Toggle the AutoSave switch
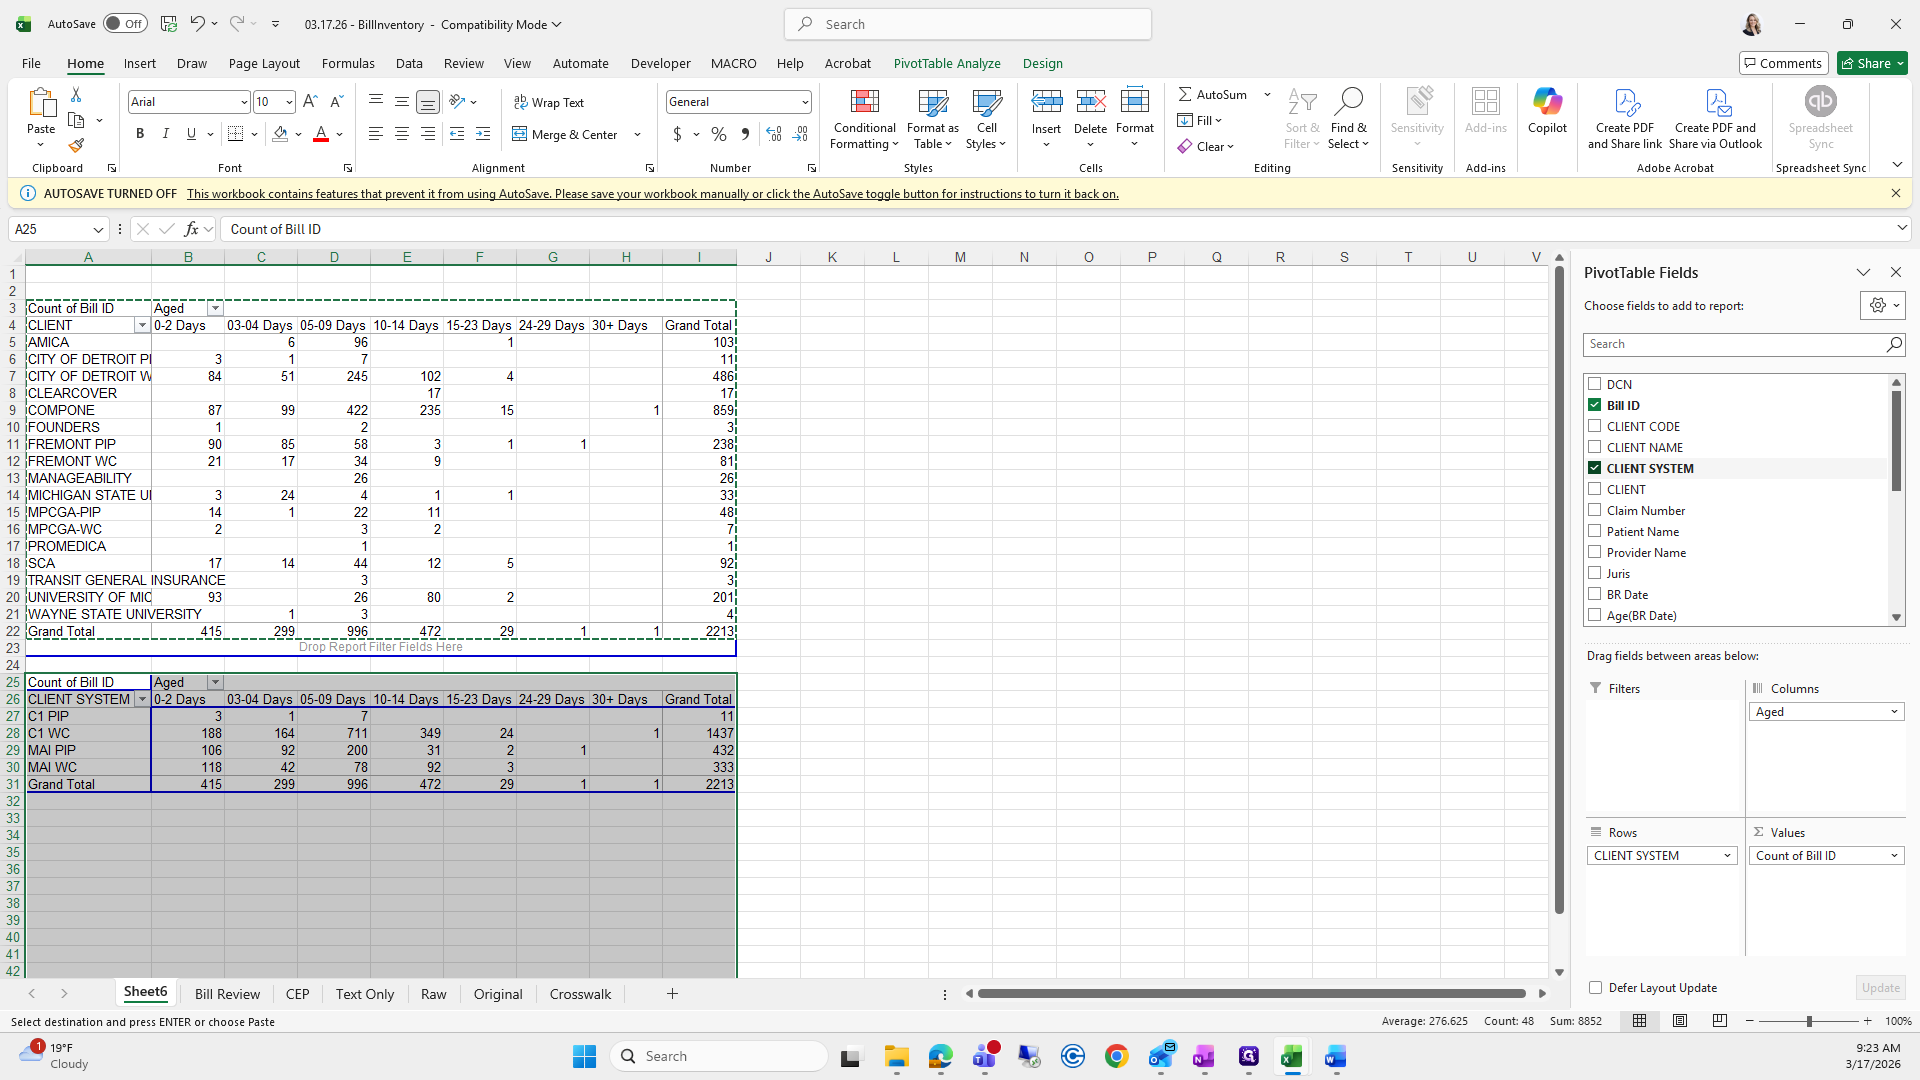 tap(125, 24)
